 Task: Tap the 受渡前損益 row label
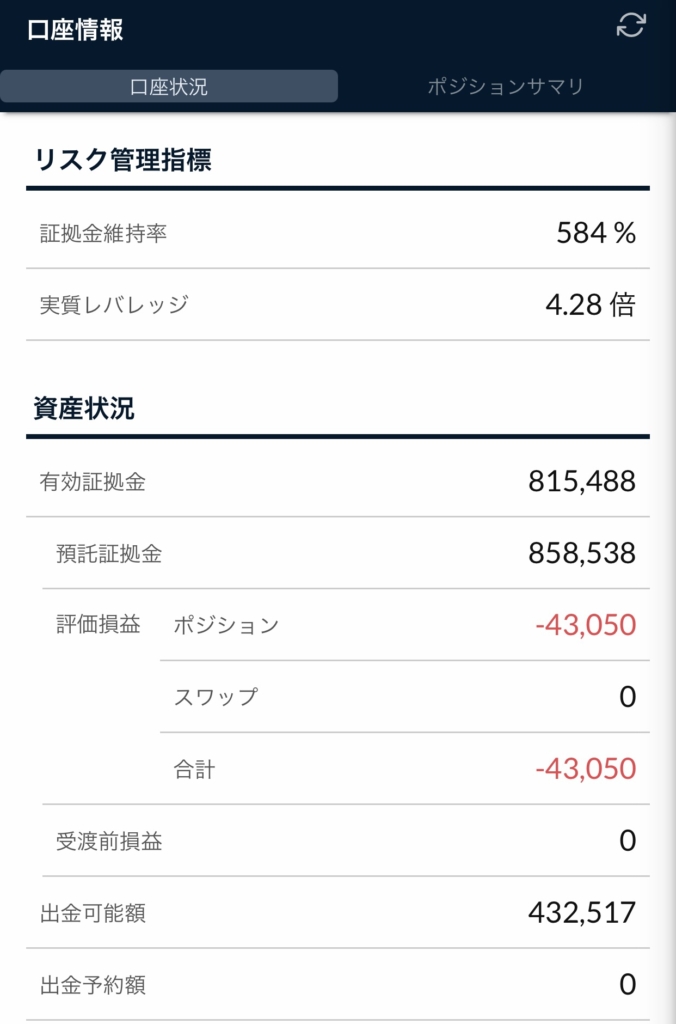coord(109,840)
